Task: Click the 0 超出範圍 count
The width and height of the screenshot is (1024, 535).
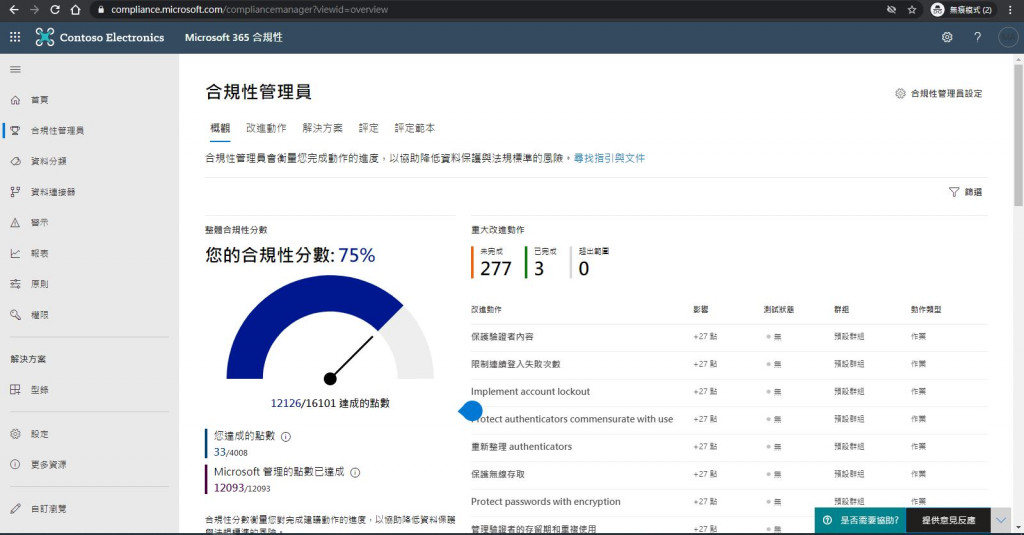Action: pos(584,268)
